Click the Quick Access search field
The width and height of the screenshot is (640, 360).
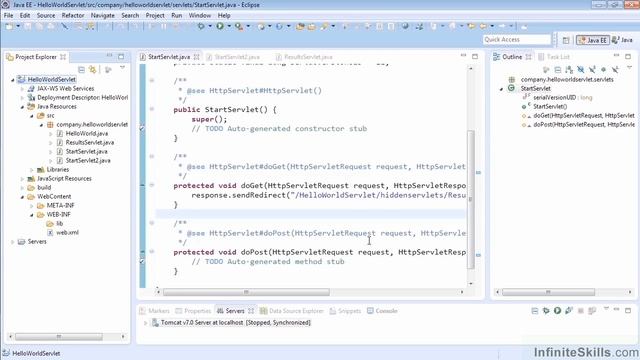(517, 40)
